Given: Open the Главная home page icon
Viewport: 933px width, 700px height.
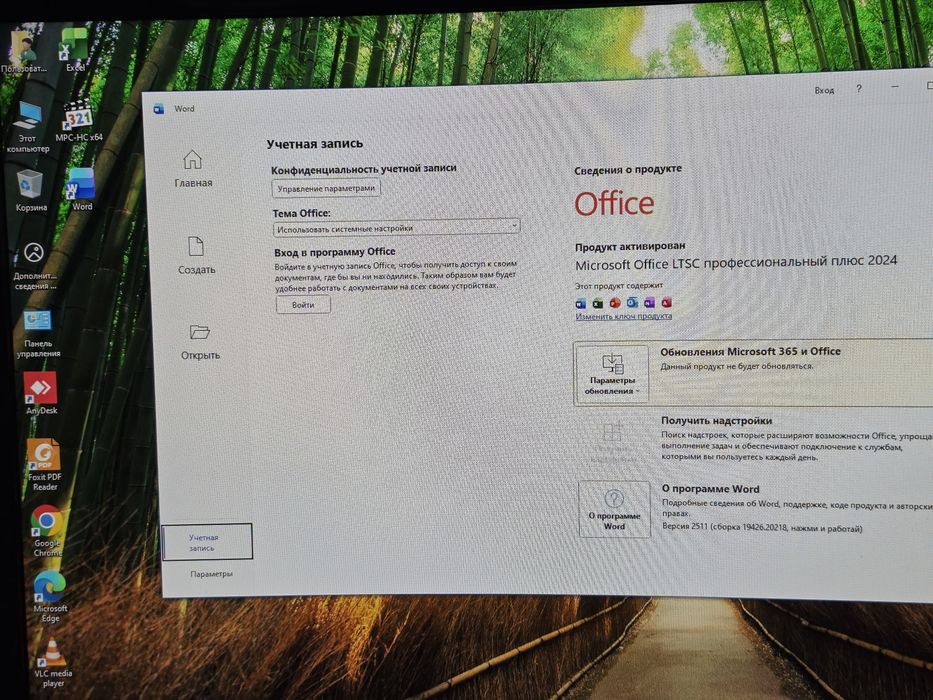Looking at the screenshot, I should point(192,160).
